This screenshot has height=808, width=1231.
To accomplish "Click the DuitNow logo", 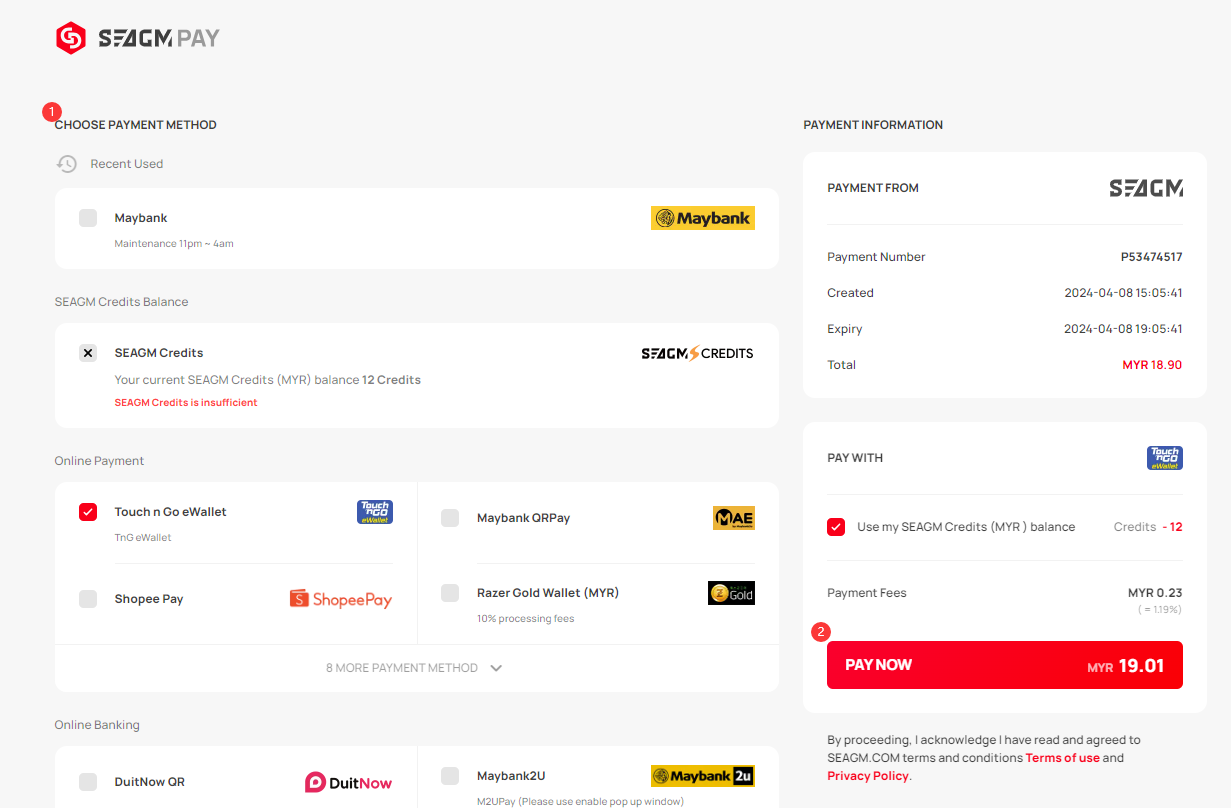I will [x=349, y=782].
